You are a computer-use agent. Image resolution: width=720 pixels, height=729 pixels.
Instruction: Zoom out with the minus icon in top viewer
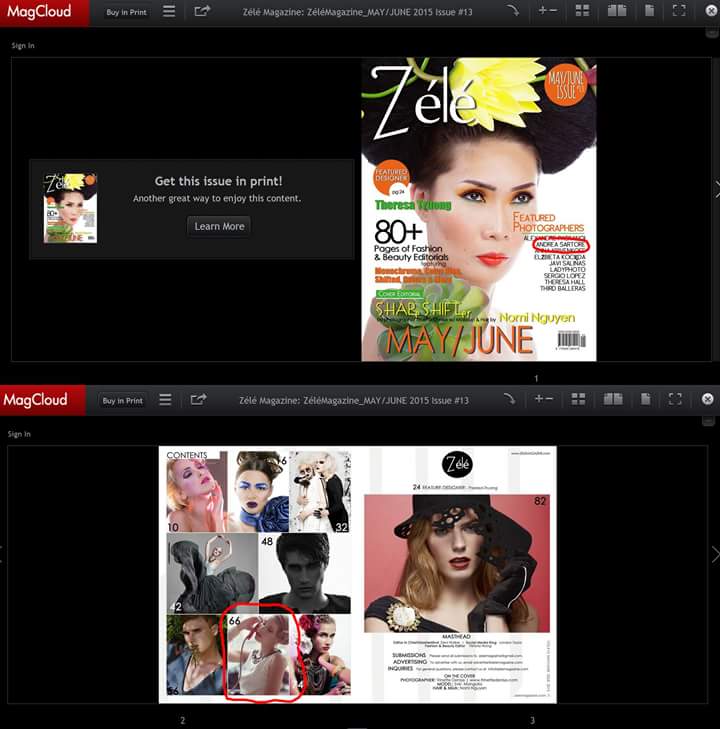pos(553,10)
